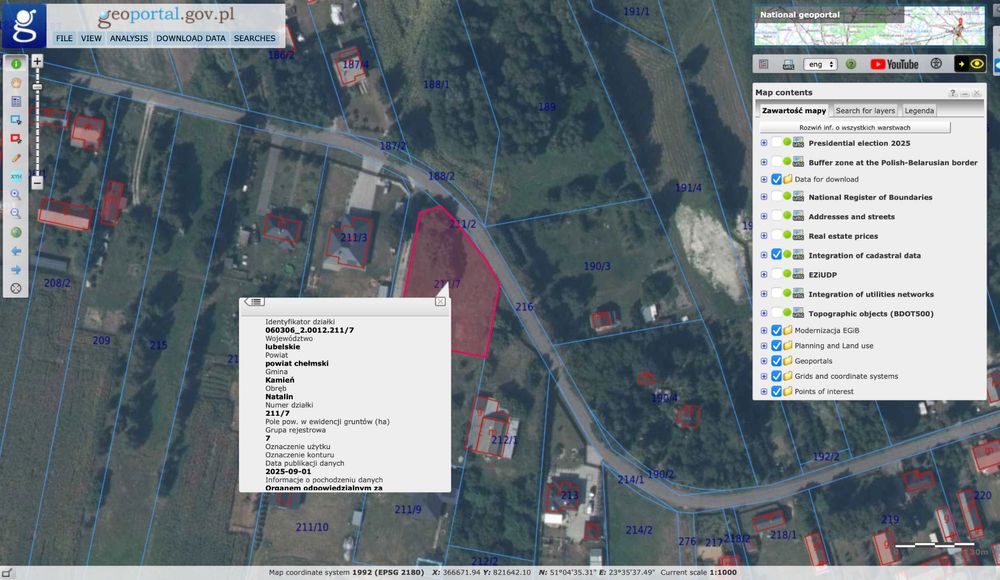The height and width of the screenshot is (580, 1000).
Task: Click the WMS service icon in top toolbar
Action: [788, 64]
